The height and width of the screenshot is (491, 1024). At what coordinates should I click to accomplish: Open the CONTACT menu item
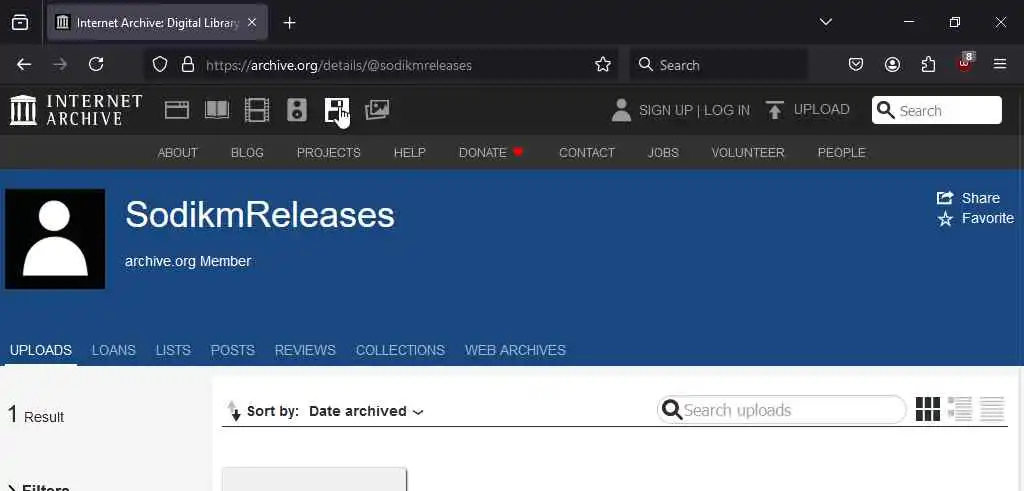(x=586, y=153)
